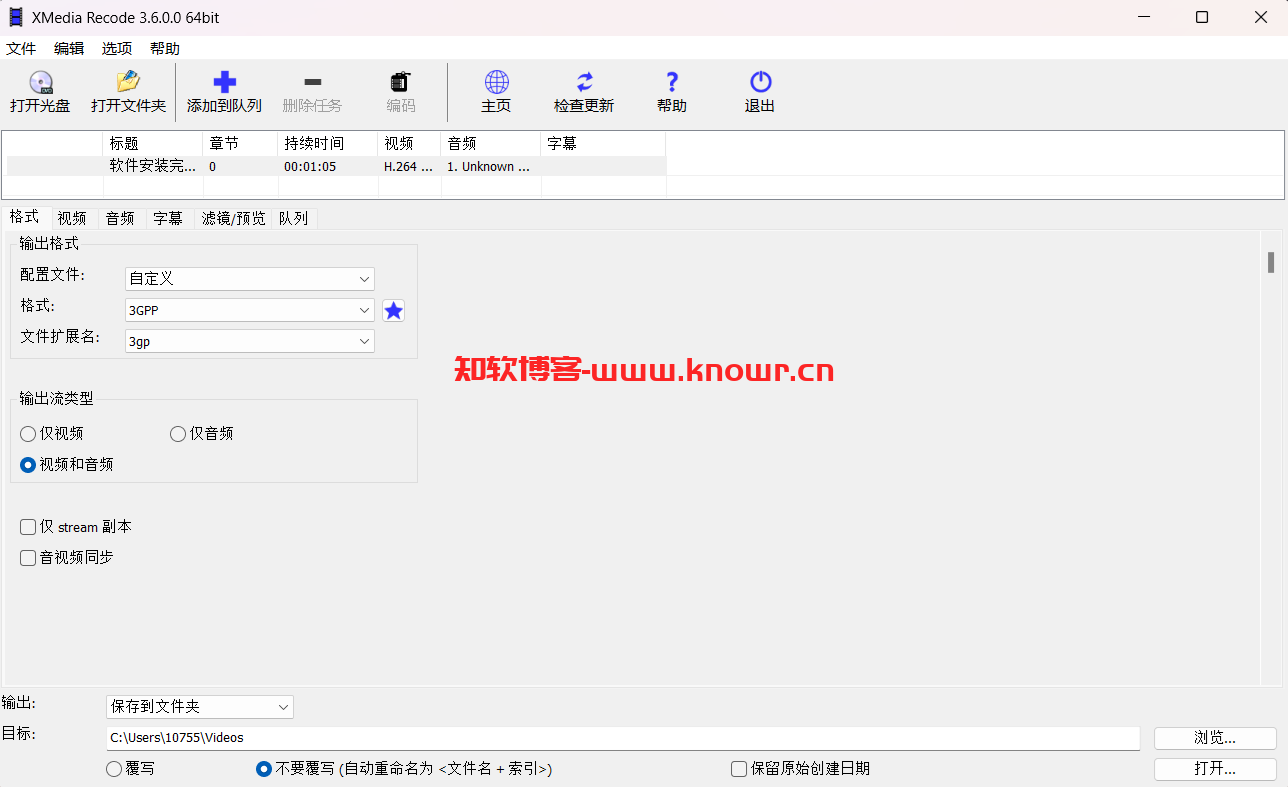Click the 目标 path input field
This screenshot has height=787, width=1288.
[x=623, y=738]
